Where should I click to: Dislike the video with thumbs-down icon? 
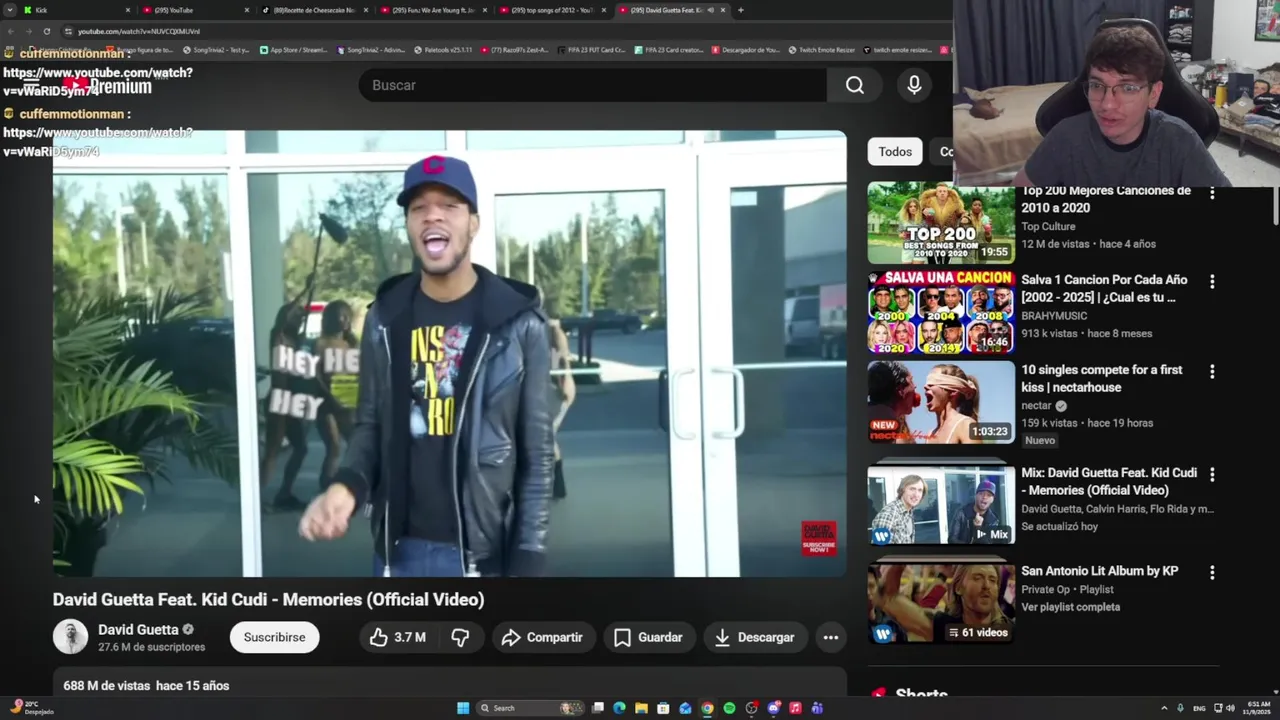(x=460, y=637)
